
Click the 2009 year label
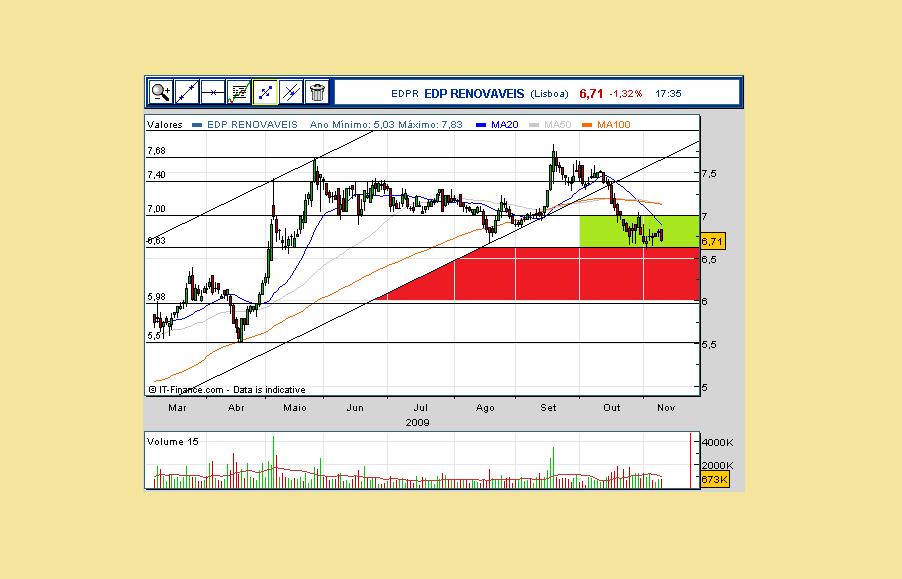coord(417,423)
